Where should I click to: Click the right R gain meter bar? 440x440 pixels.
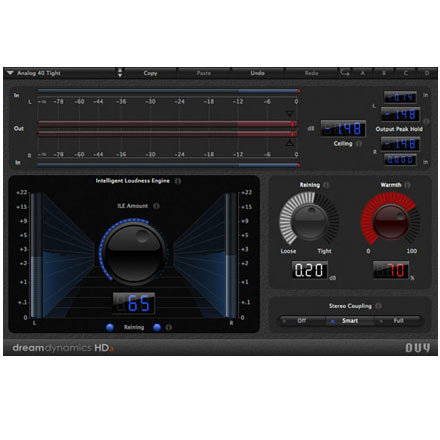[x=231, y=256]
